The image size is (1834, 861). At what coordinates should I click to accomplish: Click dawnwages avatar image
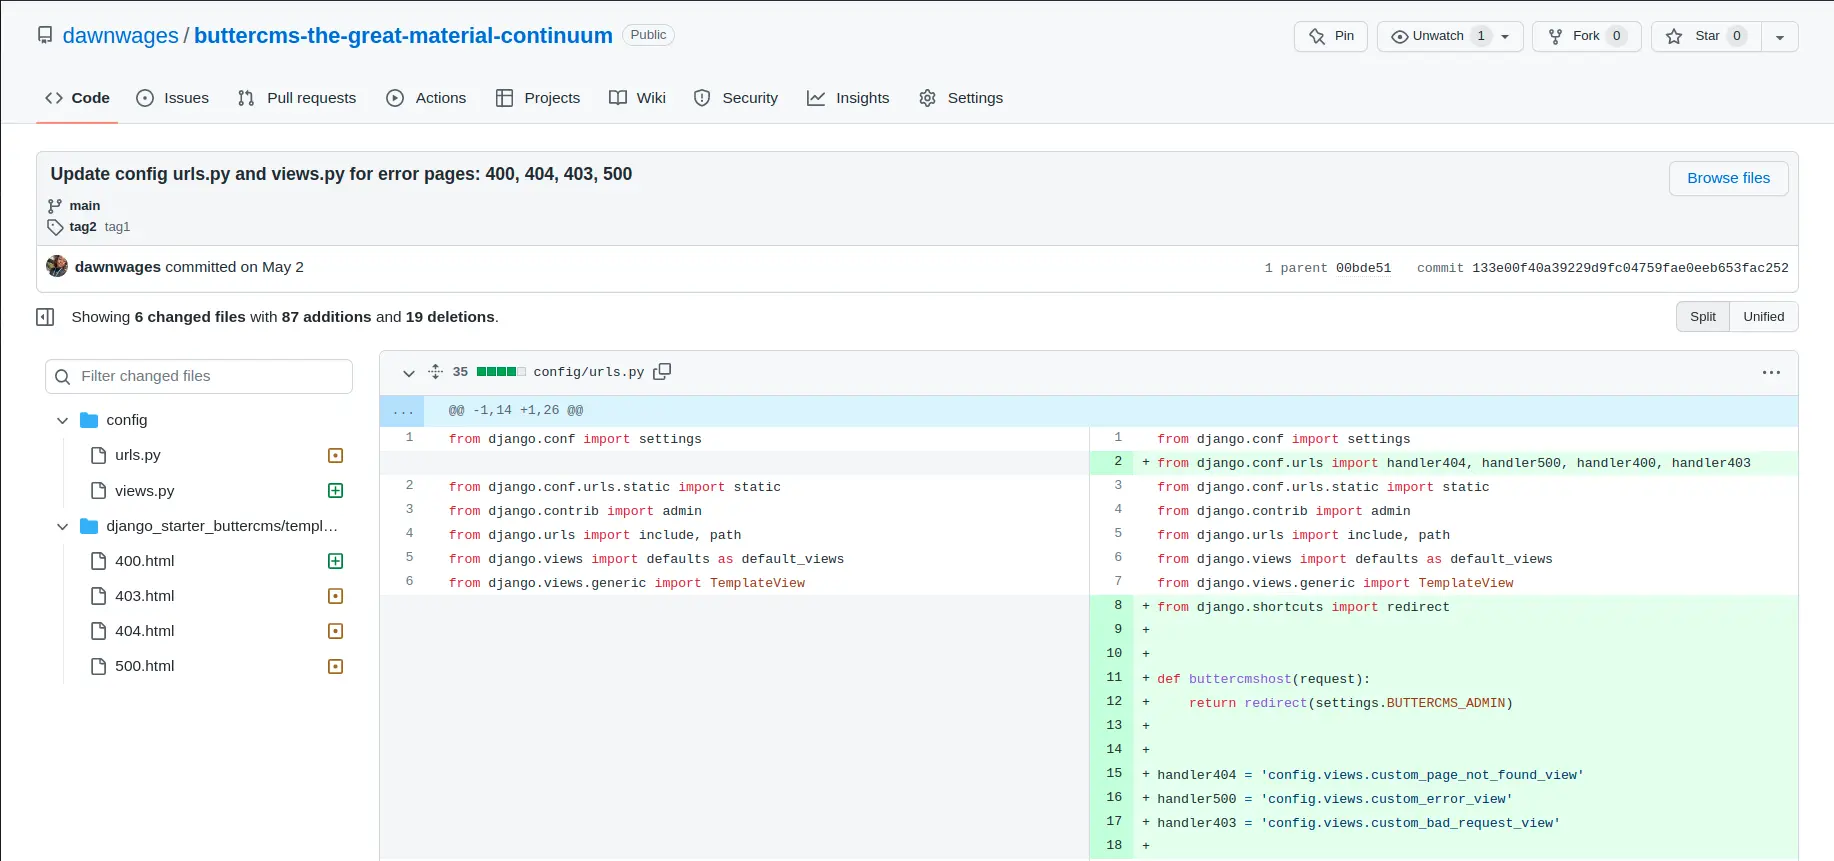coord(57,266)
